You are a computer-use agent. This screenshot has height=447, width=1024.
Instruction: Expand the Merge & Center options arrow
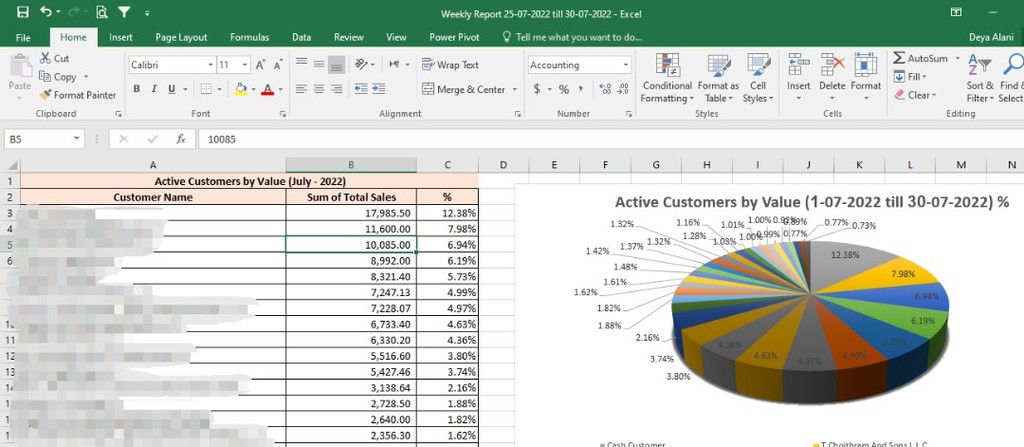515,90
